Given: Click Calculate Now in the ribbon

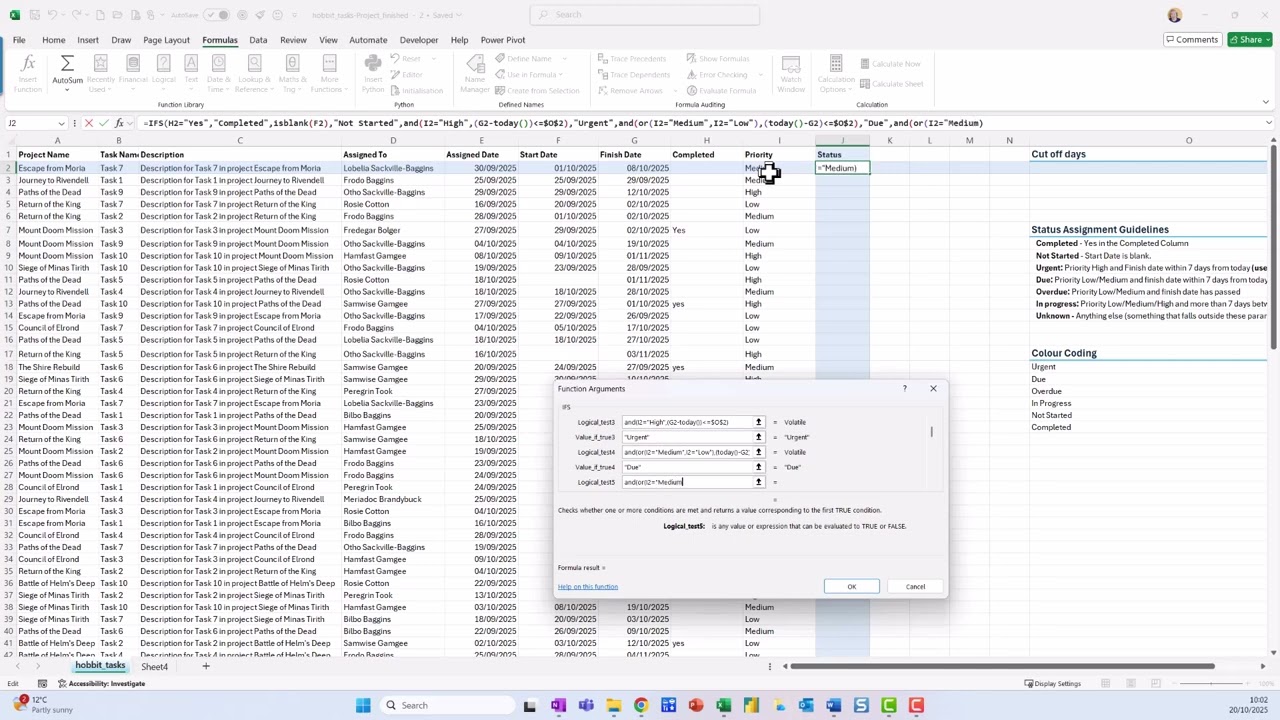Looking at the screenshot, I should [890, 64].
